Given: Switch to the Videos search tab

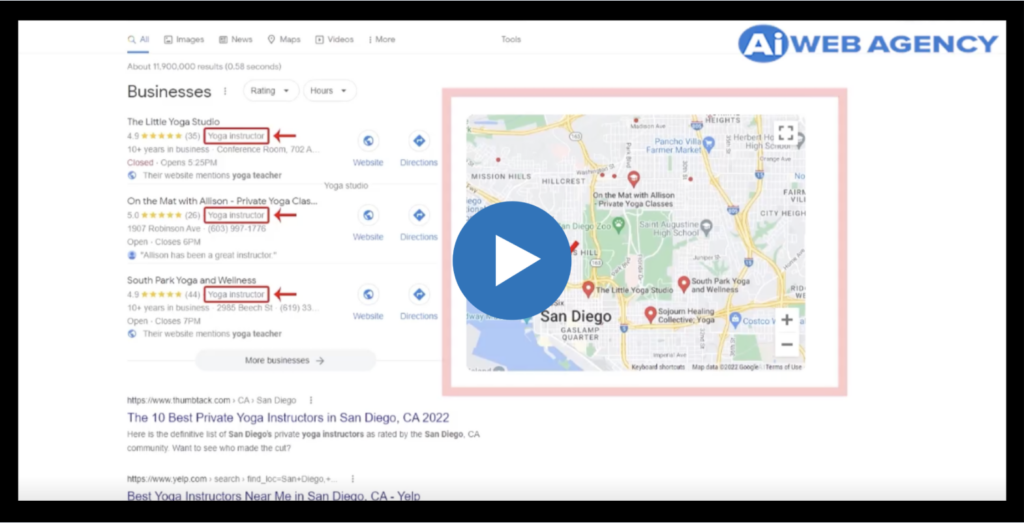Looking at the screenshot, I should coord(334,40).
